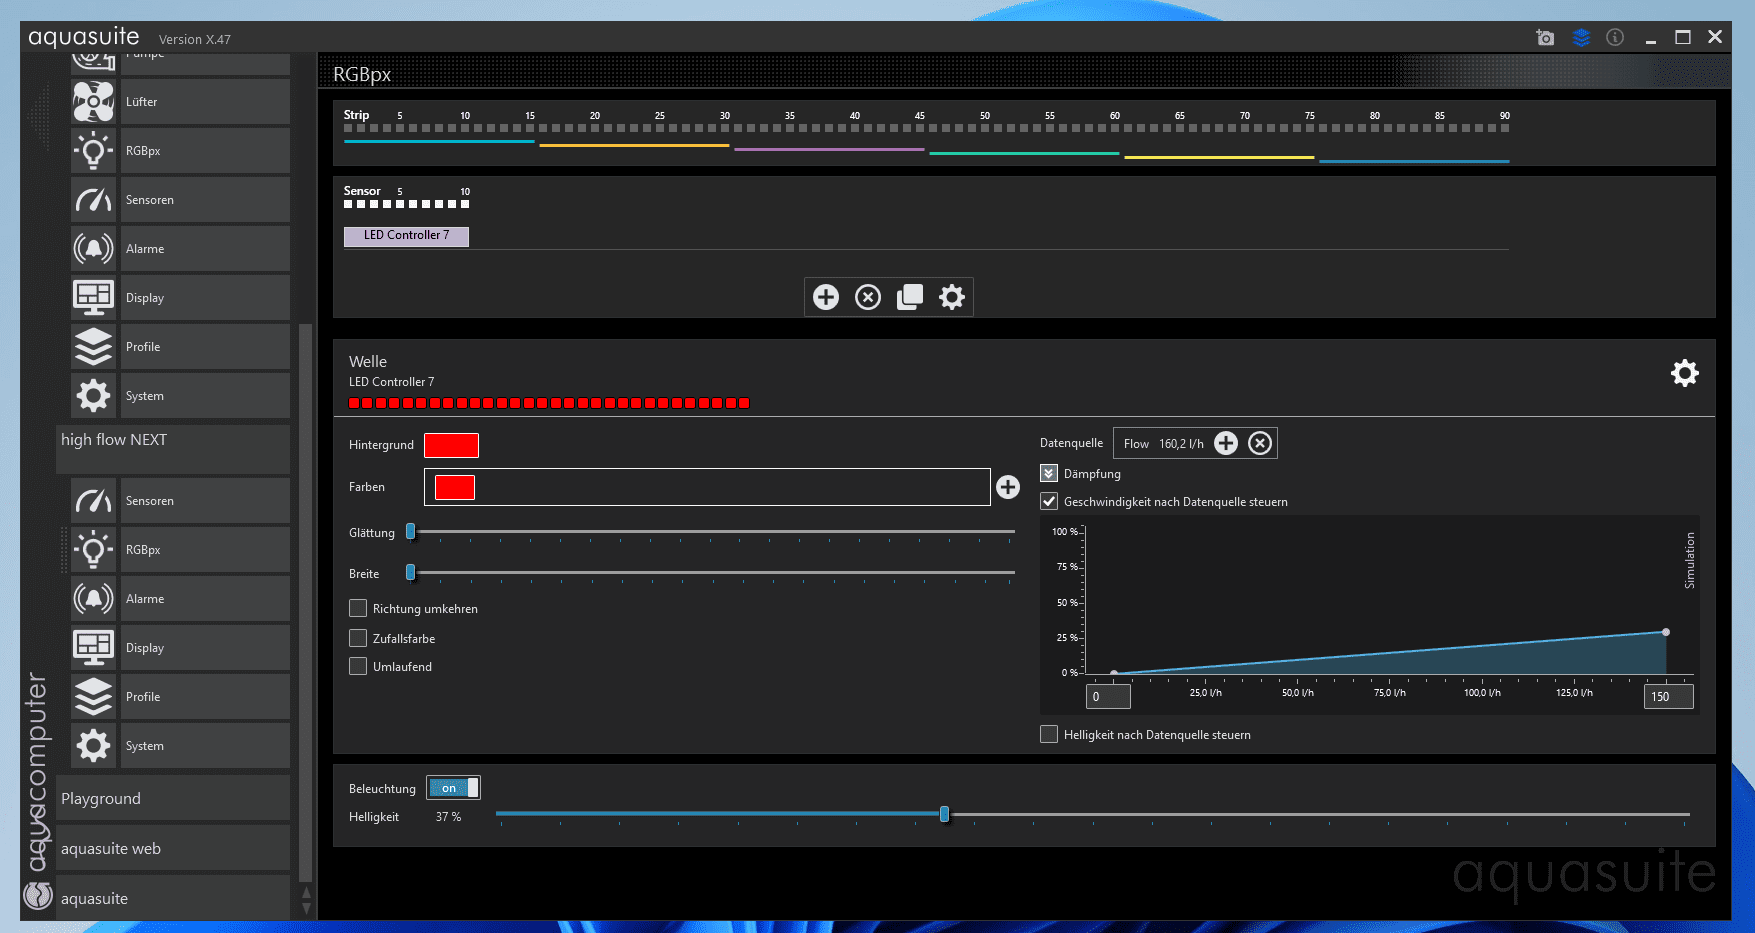Screen dimensions: 1755x933
Task: Select the curve end point on the graph
Action: pyautogui.click(x=1666, y=632)
